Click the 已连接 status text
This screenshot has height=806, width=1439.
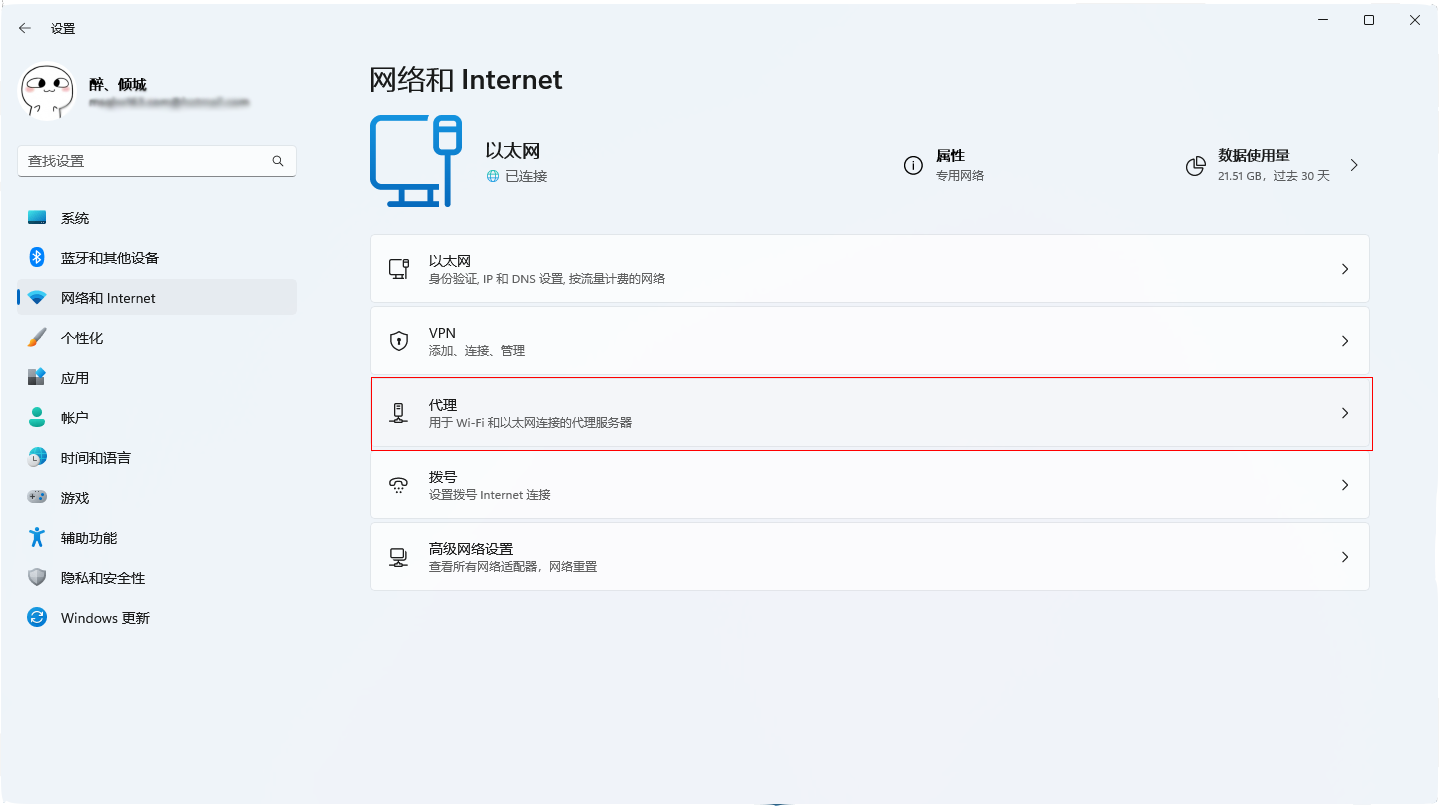526,176
